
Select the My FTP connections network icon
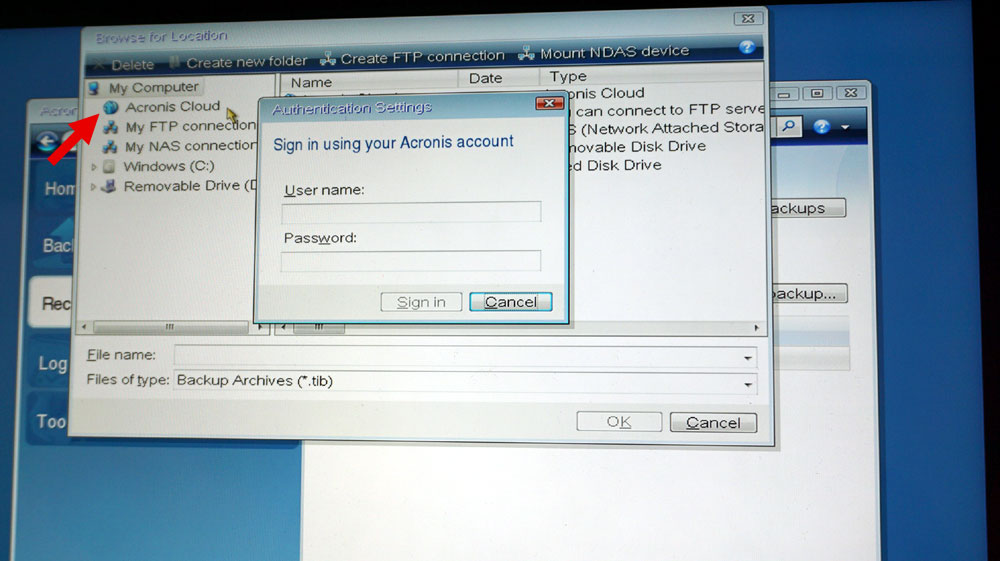point(111,127)
